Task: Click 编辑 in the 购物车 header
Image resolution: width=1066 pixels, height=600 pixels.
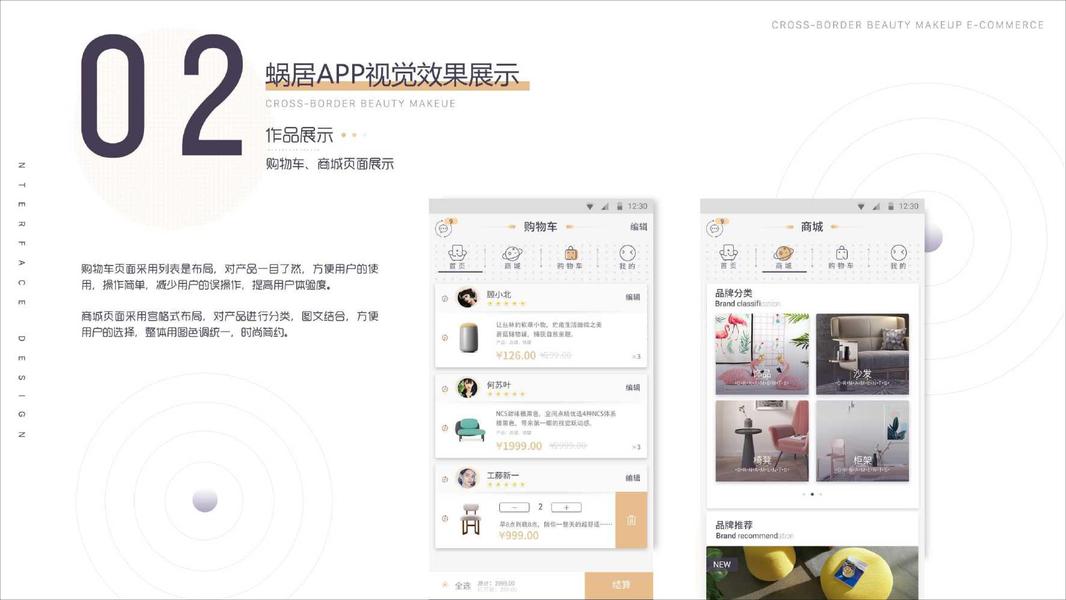Action: coord(638,227)
